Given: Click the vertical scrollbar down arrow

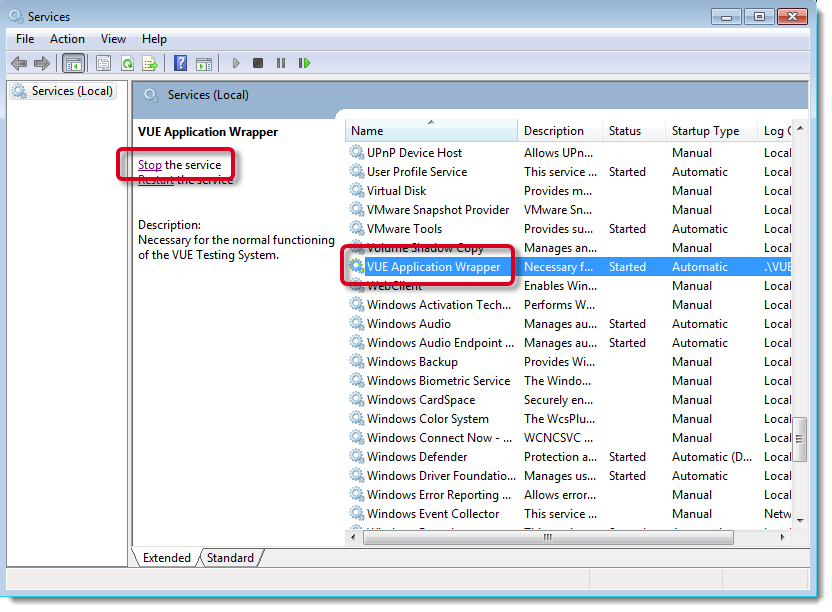Looking at the screenshot, I should pos(800,521).
